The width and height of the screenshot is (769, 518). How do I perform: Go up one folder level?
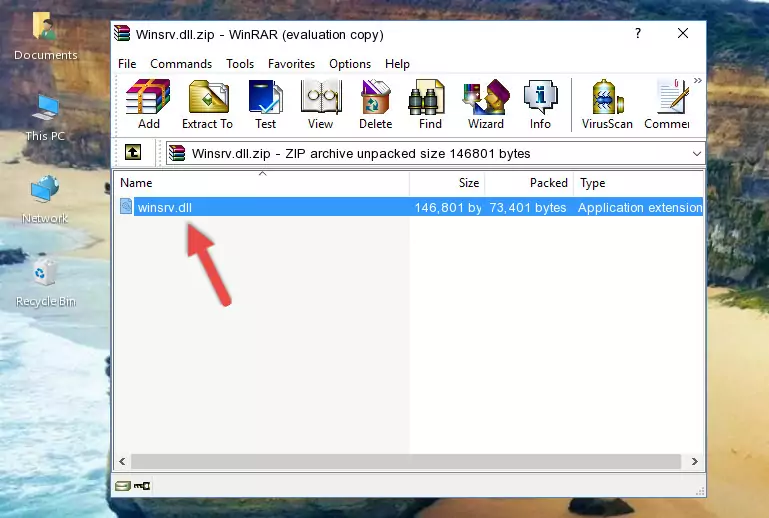pyautogui.click(x=133, y=153)
